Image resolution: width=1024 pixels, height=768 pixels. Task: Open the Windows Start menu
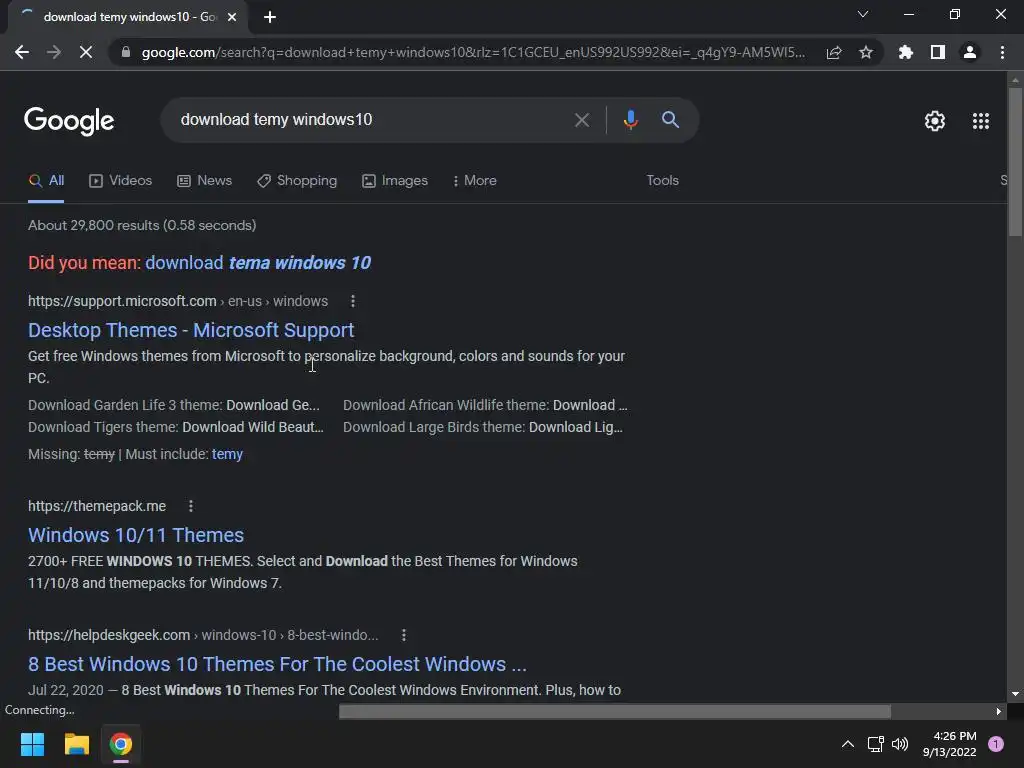(x=32, y=744)
